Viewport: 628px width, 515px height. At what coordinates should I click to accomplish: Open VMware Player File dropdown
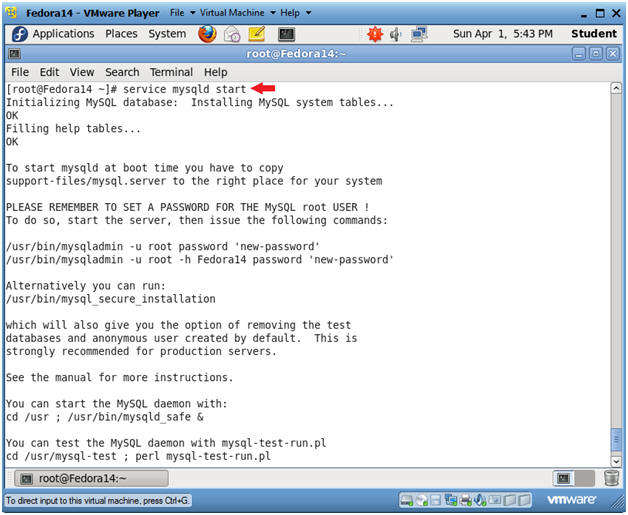point(182,13)
